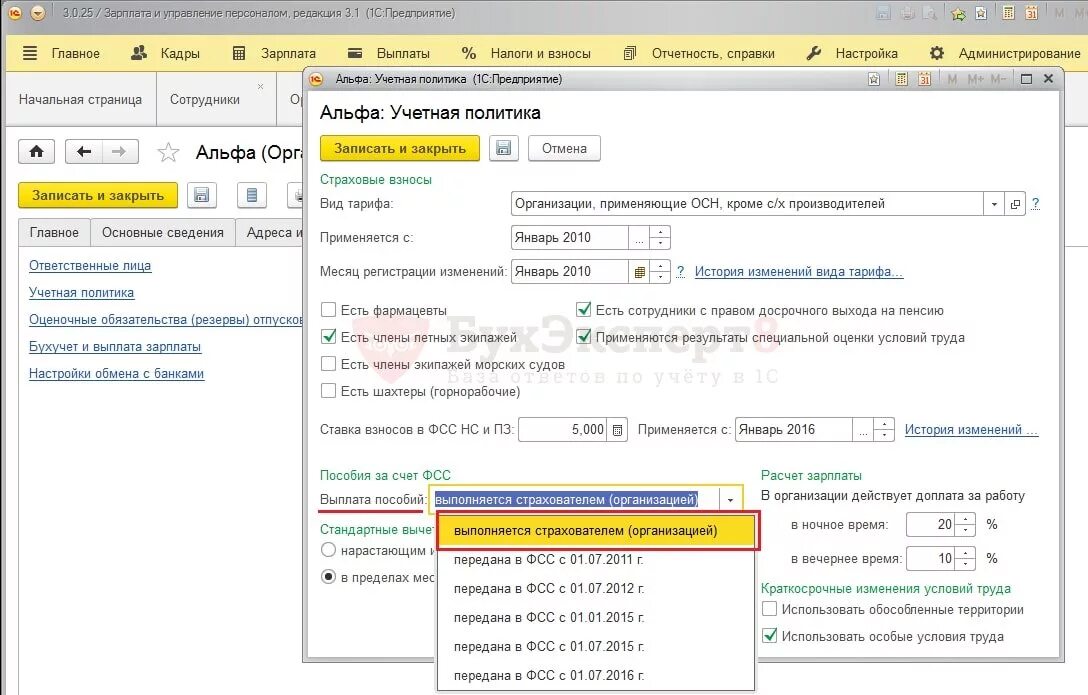Viewport: 1088px width, 695px height.
Task: Open the calculator icon in dialog title bar
Action: coord(901,79)
